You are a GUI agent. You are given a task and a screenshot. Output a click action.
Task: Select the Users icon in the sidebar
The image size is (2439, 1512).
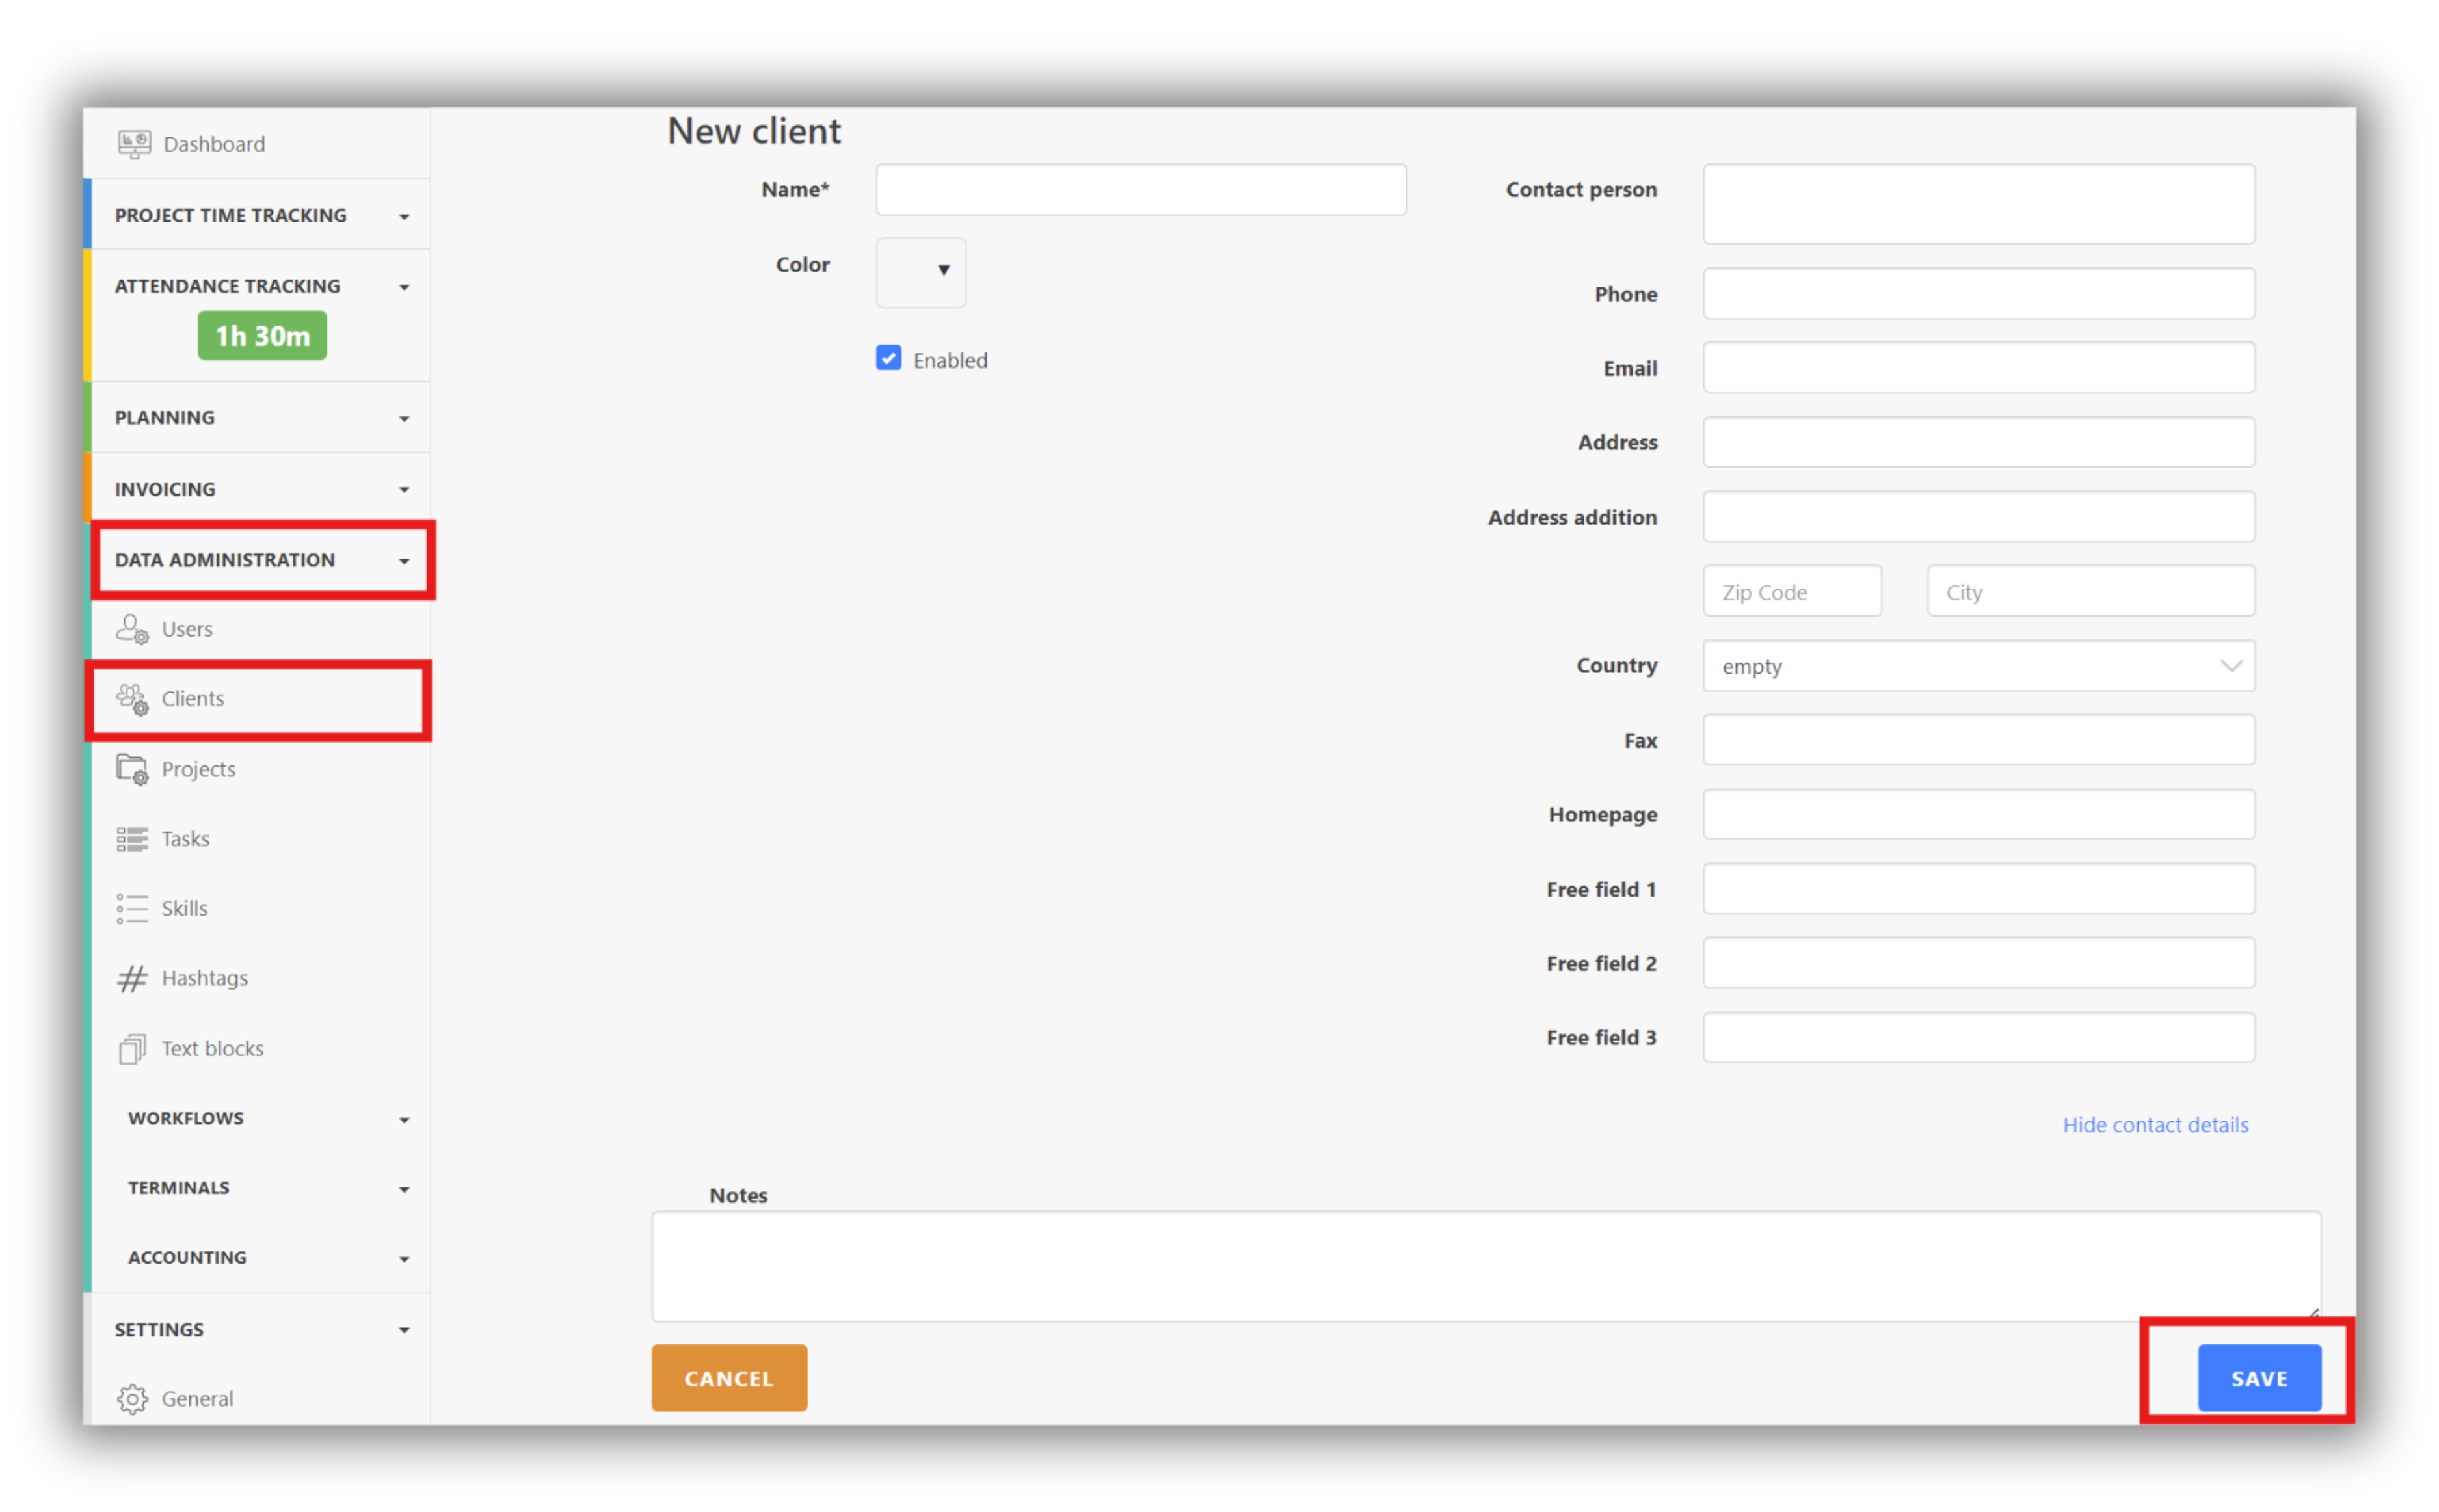[x=132, y=629]
